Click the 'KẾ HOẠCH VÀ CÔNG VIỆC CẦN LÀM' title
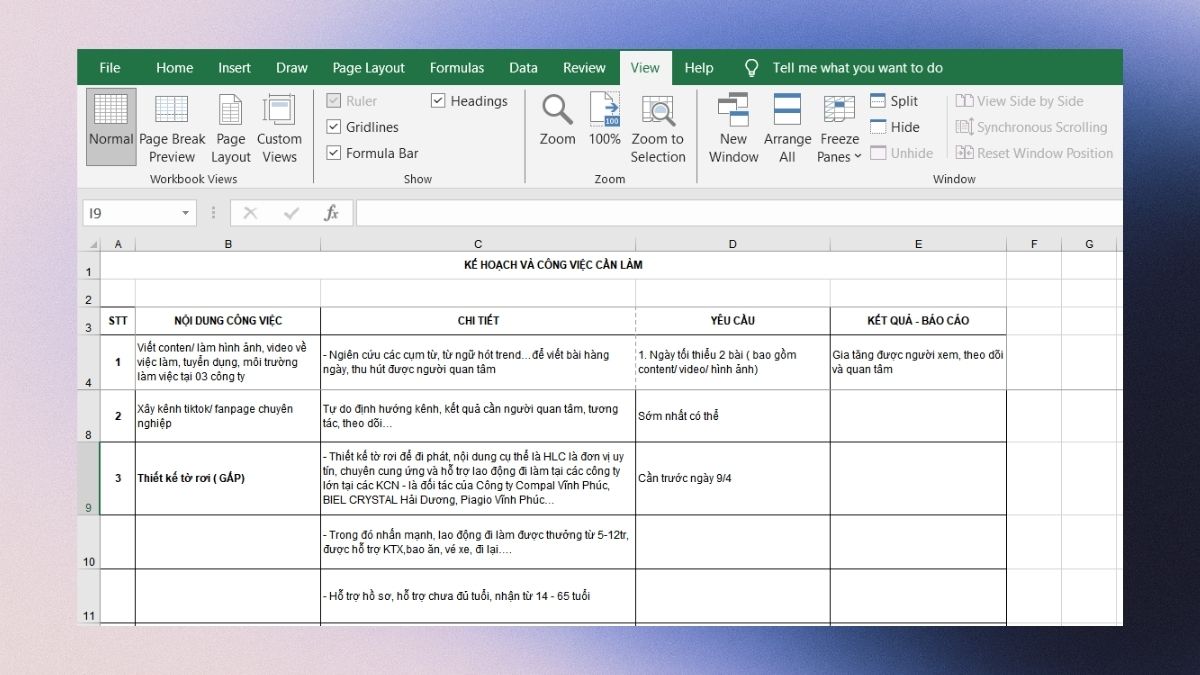The image size is (1200, 675). tap(553, 265)
